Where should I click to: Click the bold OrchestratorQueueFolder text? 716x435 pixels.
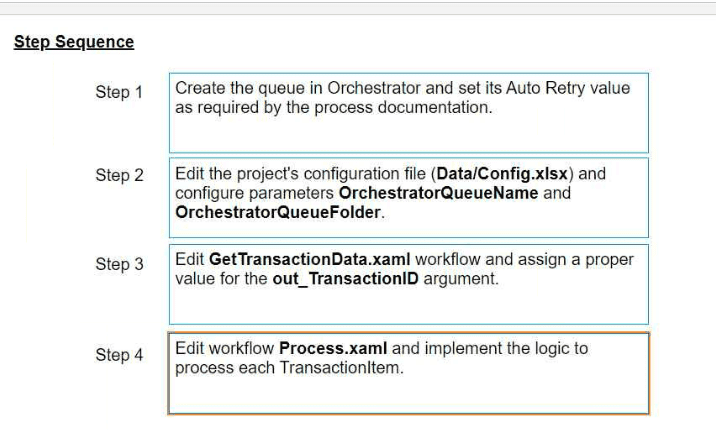(278, 212)
